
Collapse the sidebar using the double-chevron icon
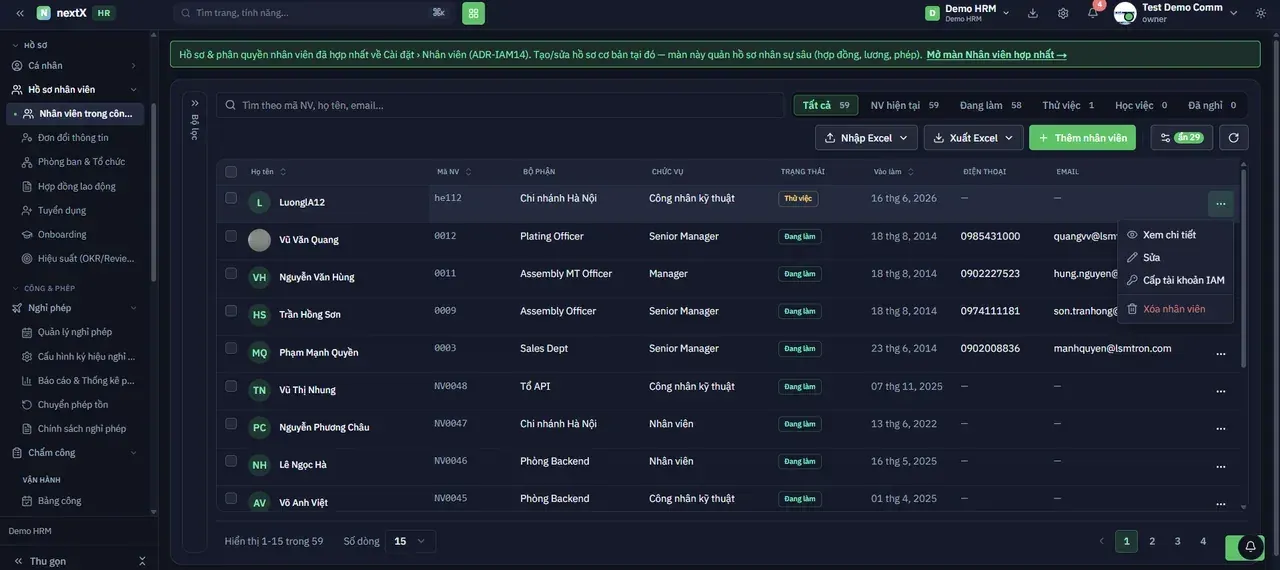[x=19, y=13]
